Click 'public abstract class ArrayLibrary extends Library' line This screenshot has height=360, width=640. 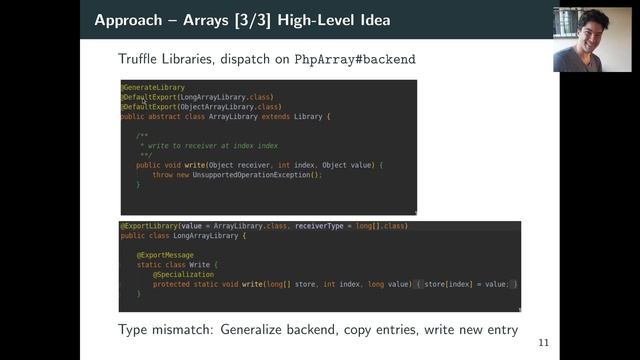226,117
